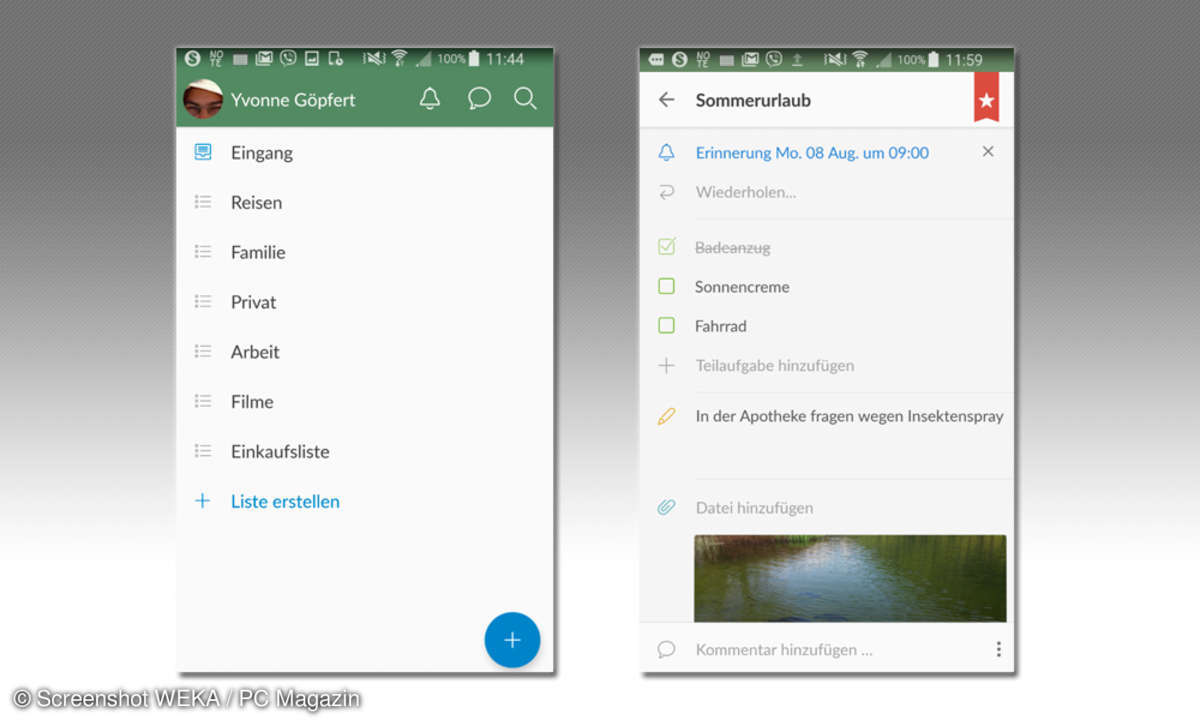The width and height of the screenshot is (1200, 720).
Task: Click the Teilaufgabe hinzufügen text
Action: coord(775,365)
